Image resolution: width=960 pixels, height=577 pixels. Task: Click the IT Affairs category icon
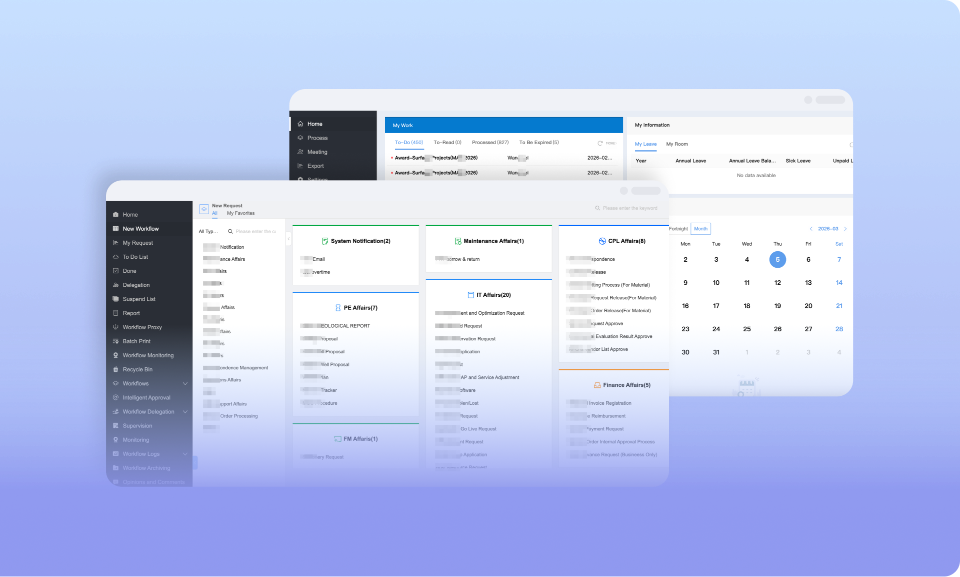tap(469, 295)
